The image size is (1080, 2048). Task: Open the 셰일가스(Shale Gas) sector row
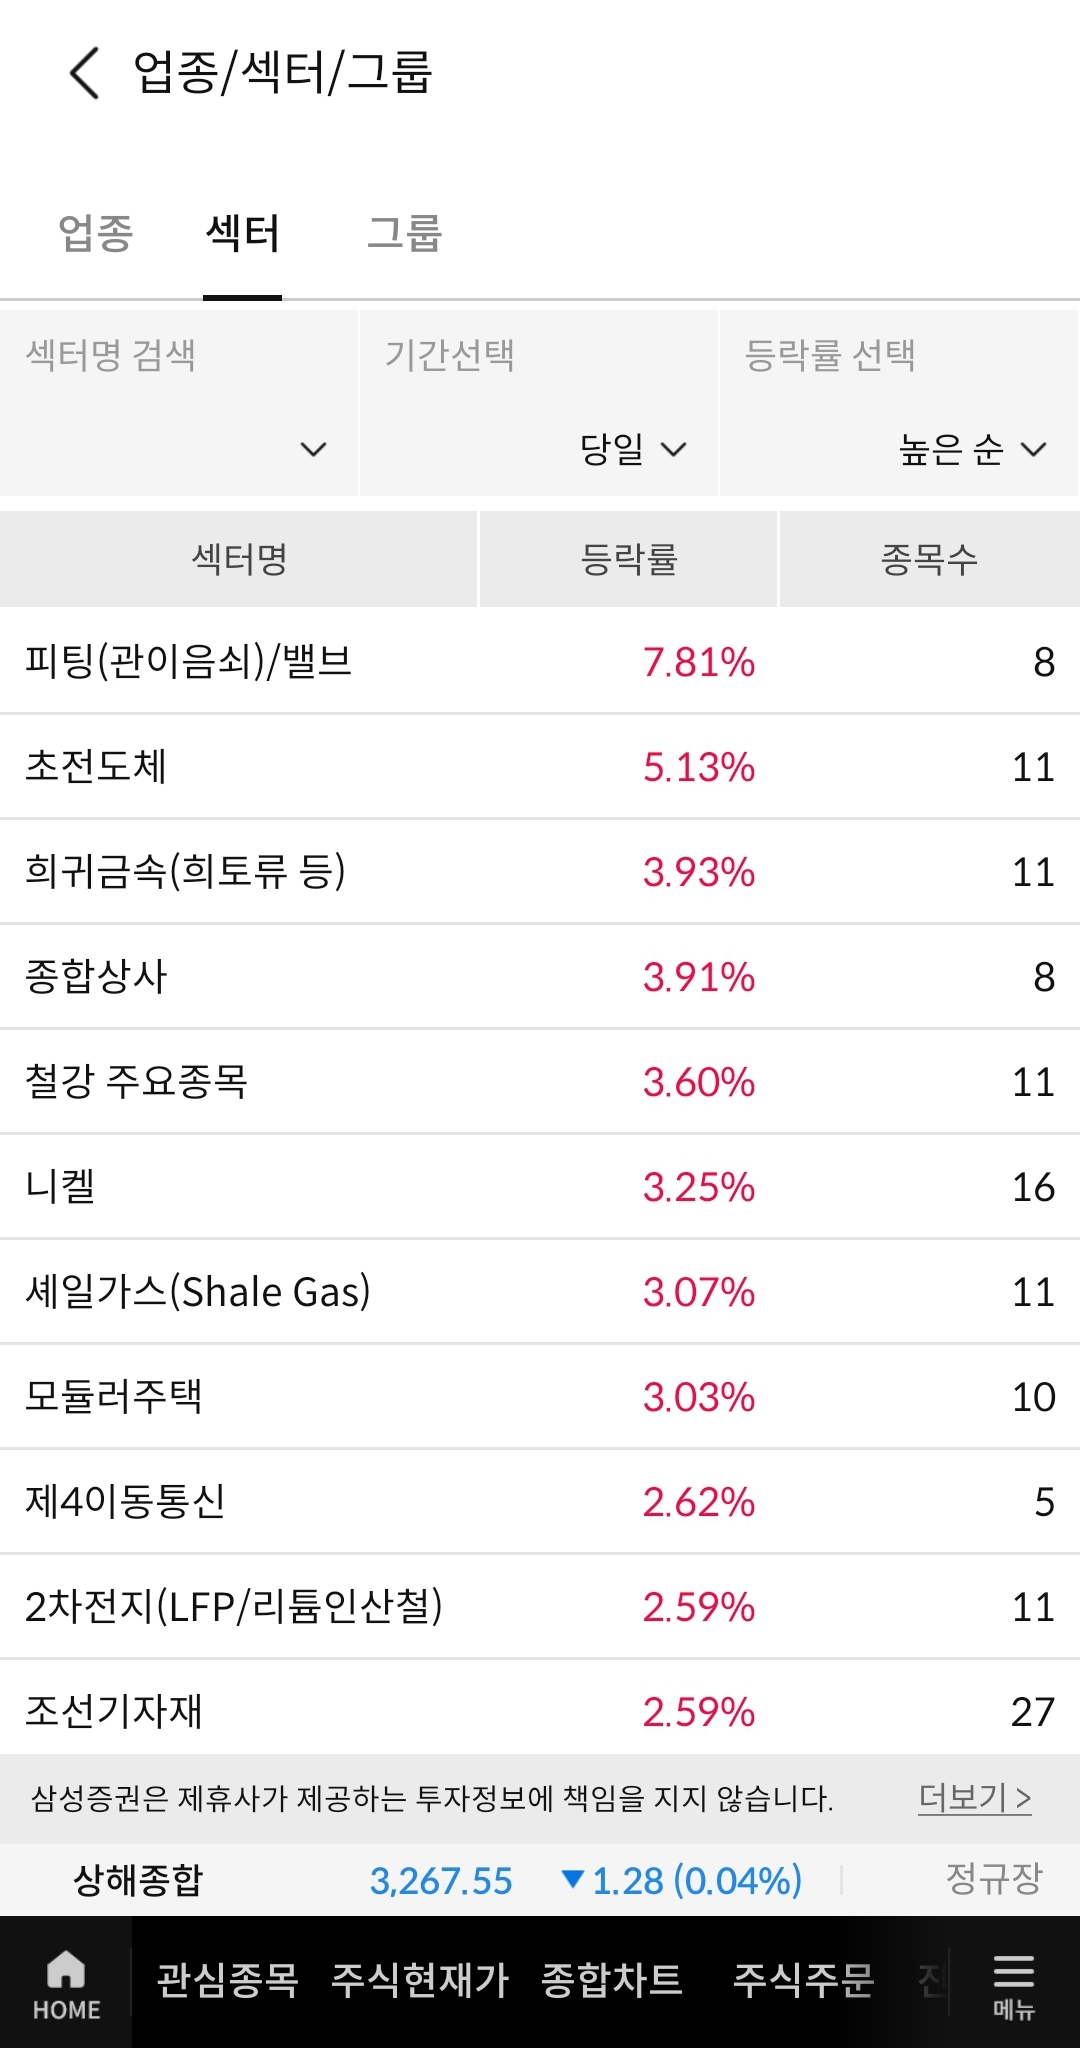pos(540,1292)
